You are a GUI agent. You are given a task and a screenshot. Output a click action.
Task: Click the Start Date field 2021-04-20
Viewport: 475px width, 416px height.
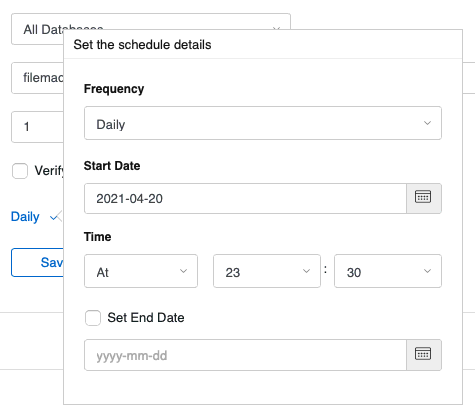coord(245,198)
